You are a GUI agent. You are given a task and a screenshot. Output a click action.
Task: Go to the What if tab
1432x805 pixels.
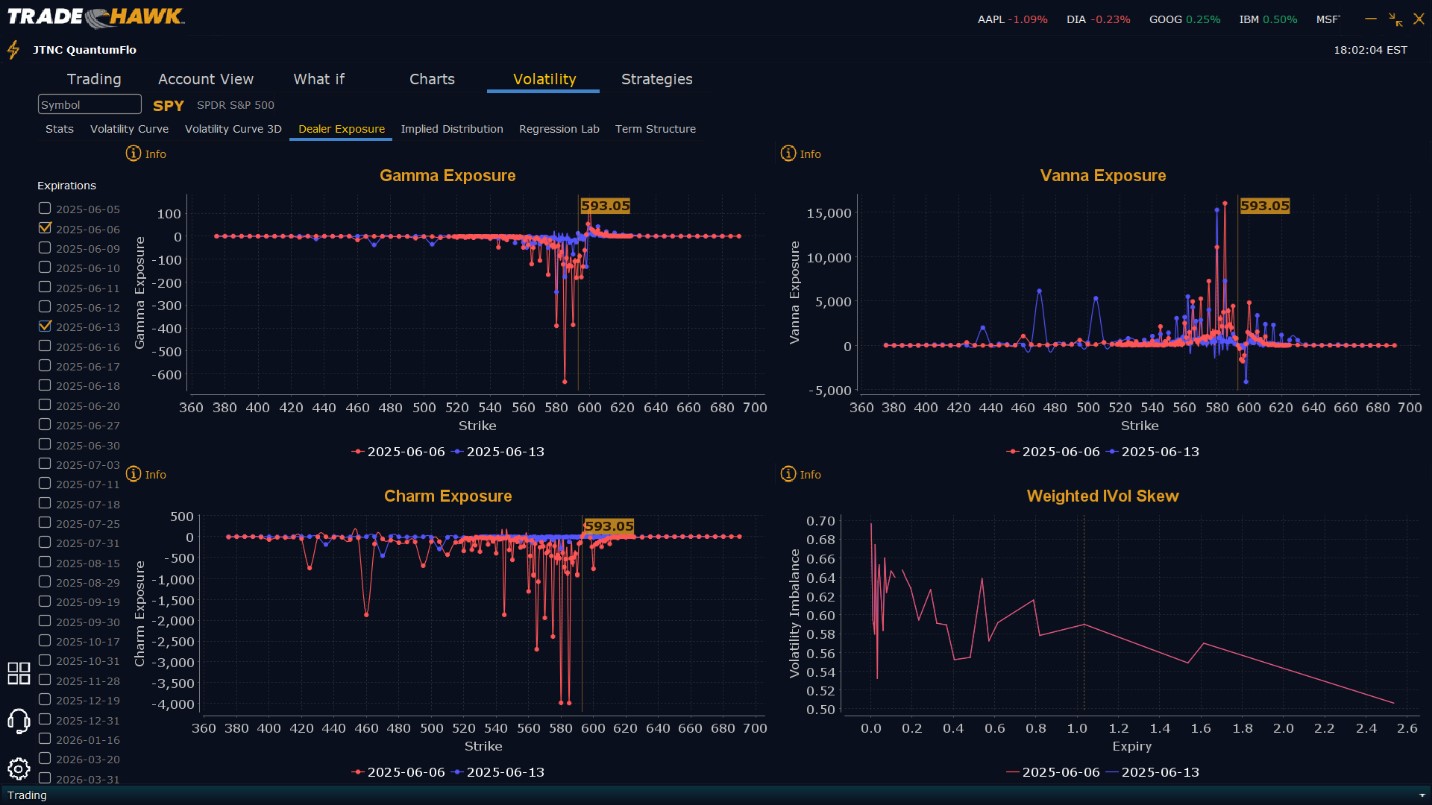click(319, 79)
